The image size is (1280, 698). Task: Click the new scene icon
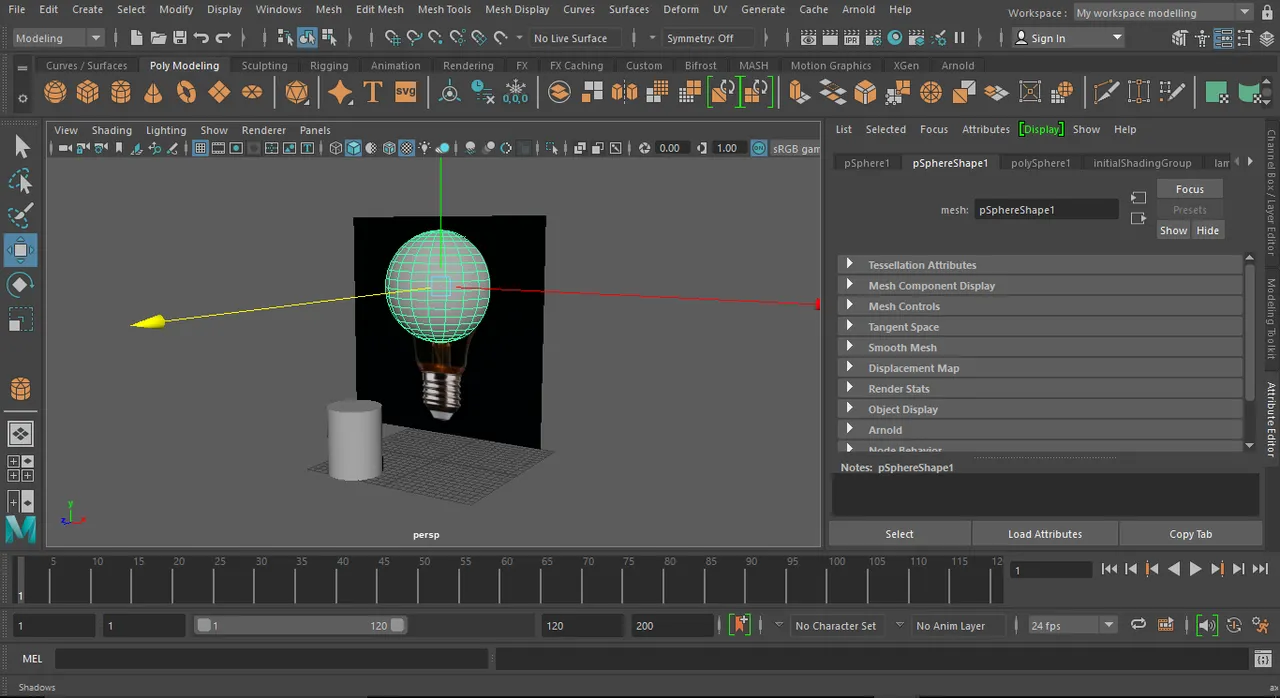136,38
